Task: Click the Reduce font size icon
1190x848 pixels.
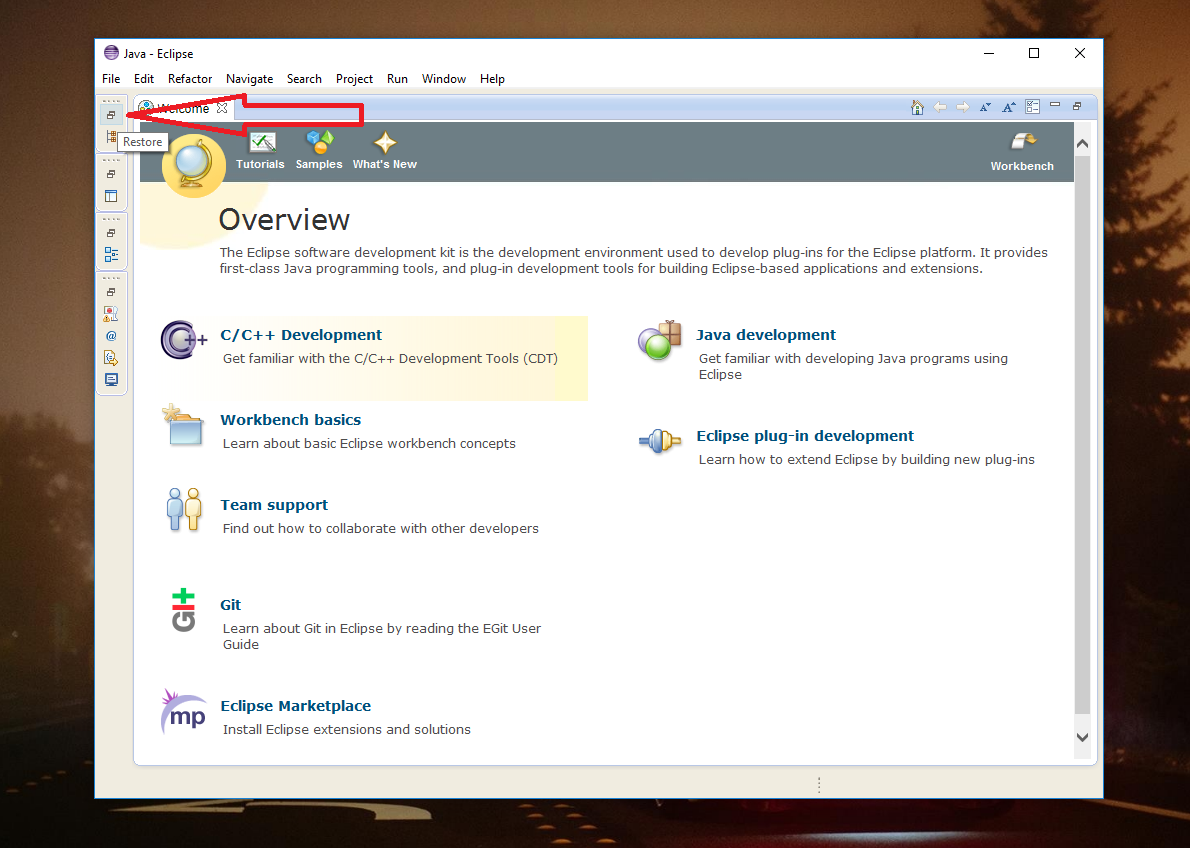Action: 986,107
